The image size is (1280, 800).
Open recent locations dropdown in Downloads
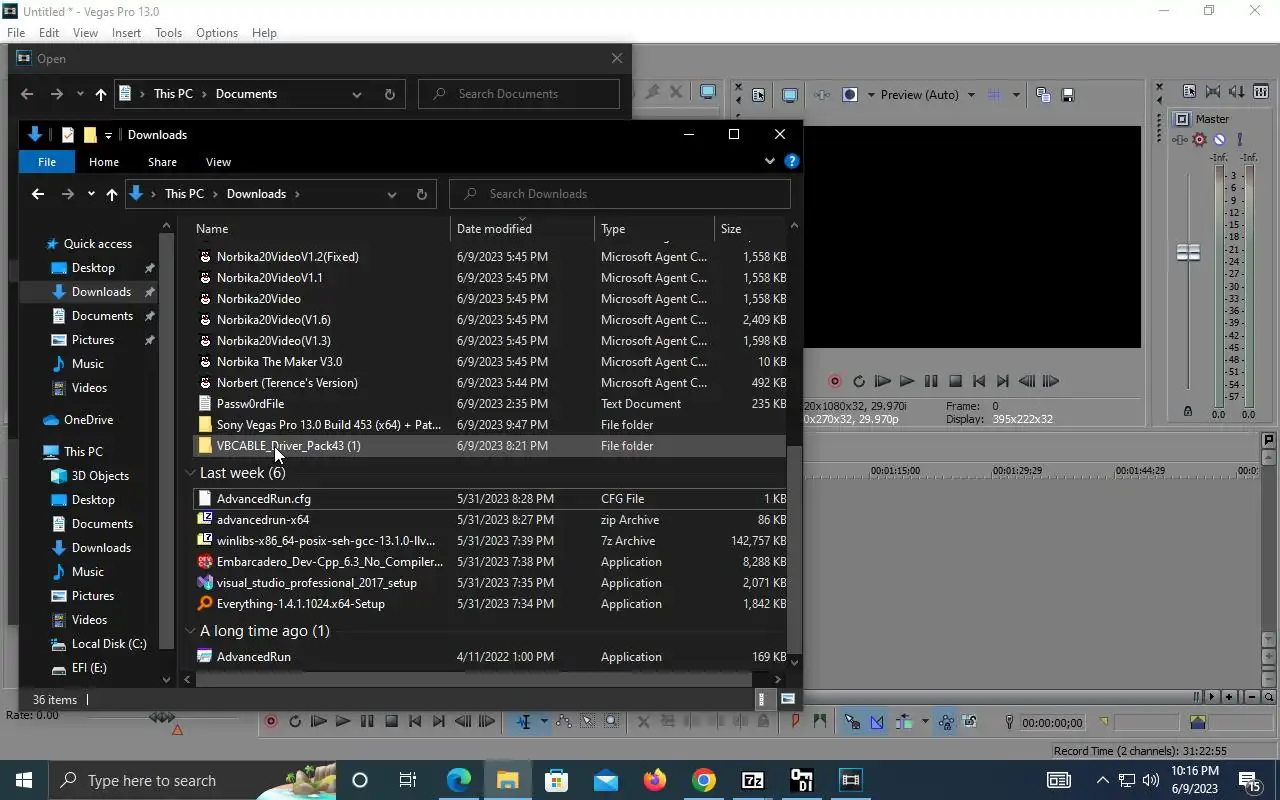[91, 194]
